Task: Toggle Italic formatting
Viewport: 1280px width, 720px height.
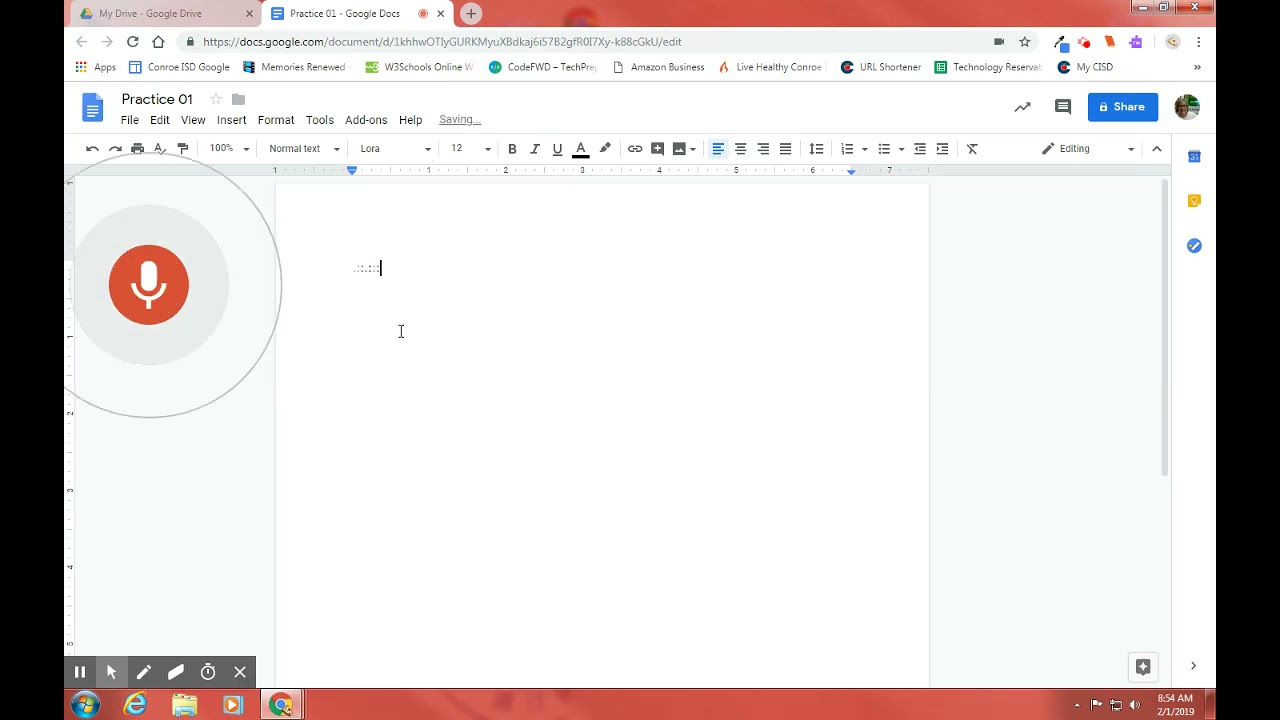Action: point(535,149)
